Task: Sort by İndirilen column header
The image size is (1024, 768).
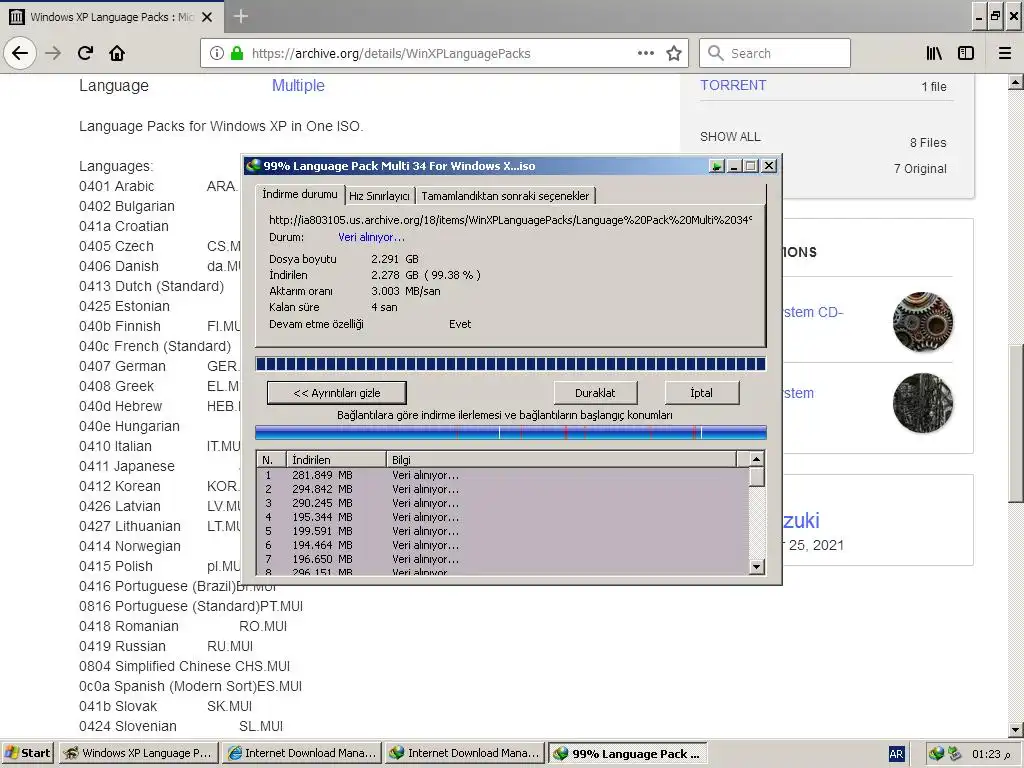Action: (x=336, y=460)
